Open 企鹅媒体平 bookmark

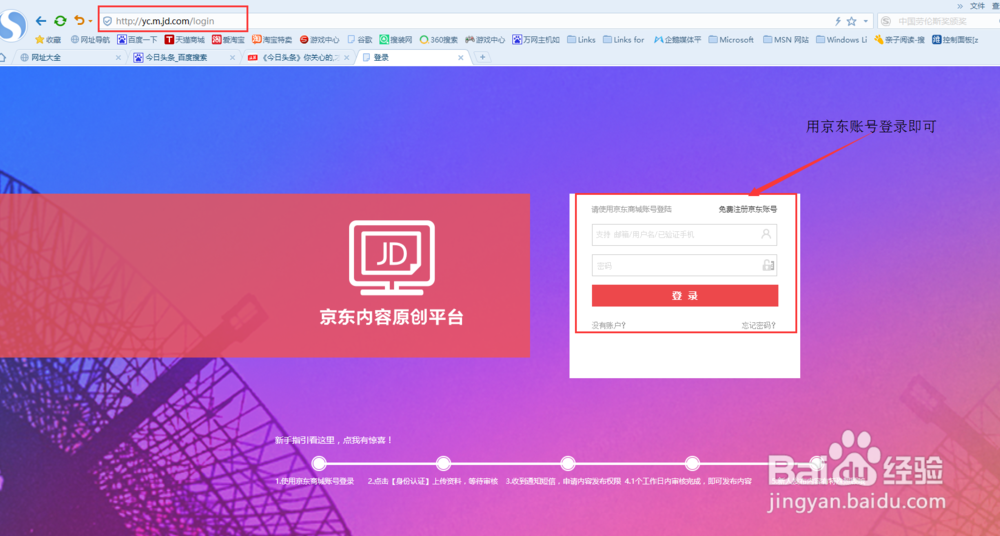tap(677, 40)
